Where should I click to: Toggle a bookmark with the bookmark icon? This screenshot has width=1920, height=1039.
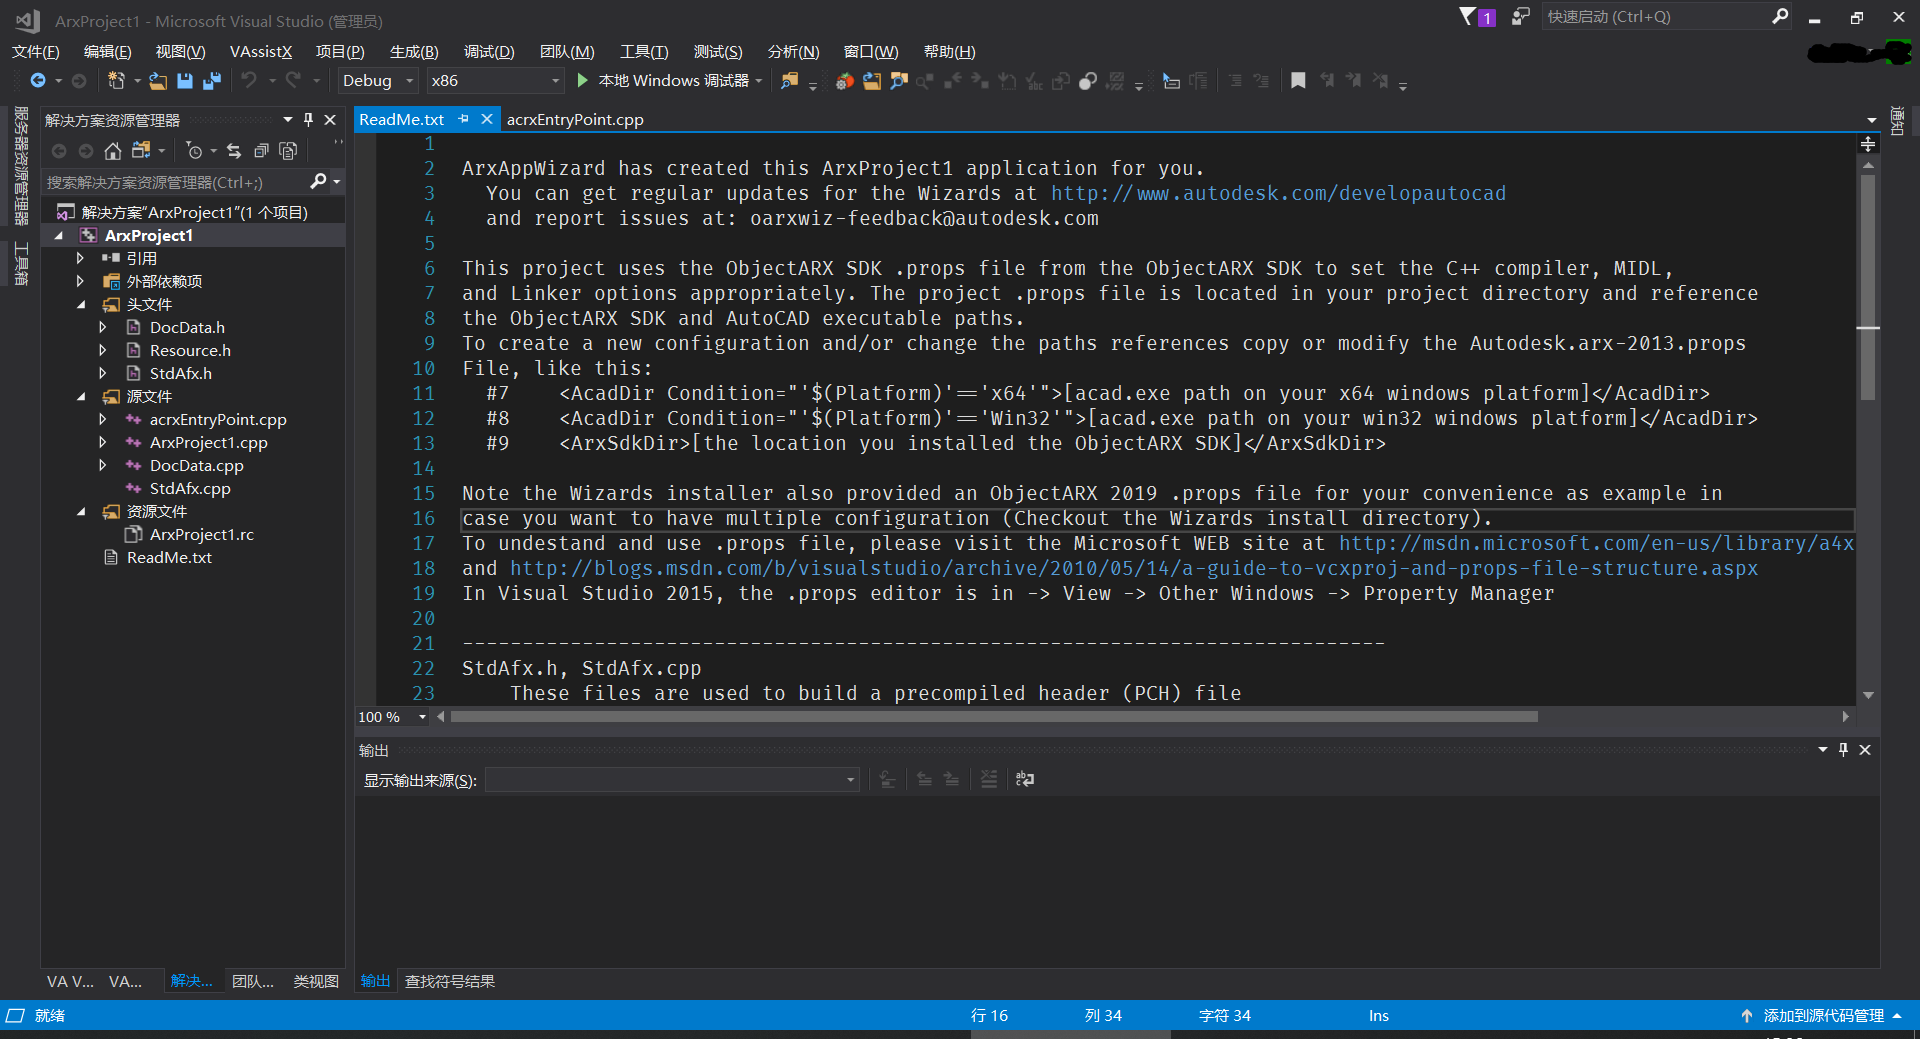[x=1298, y=81]
